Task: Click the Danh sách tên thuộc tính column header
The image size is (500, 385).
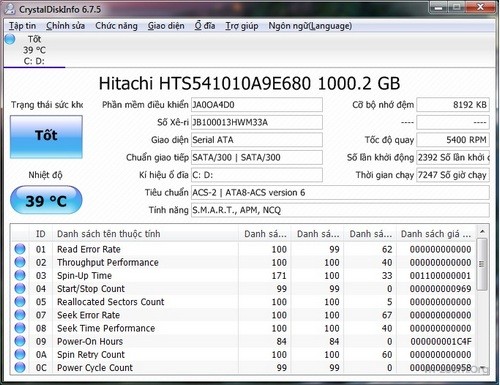Action: click(x=145, y=234)
